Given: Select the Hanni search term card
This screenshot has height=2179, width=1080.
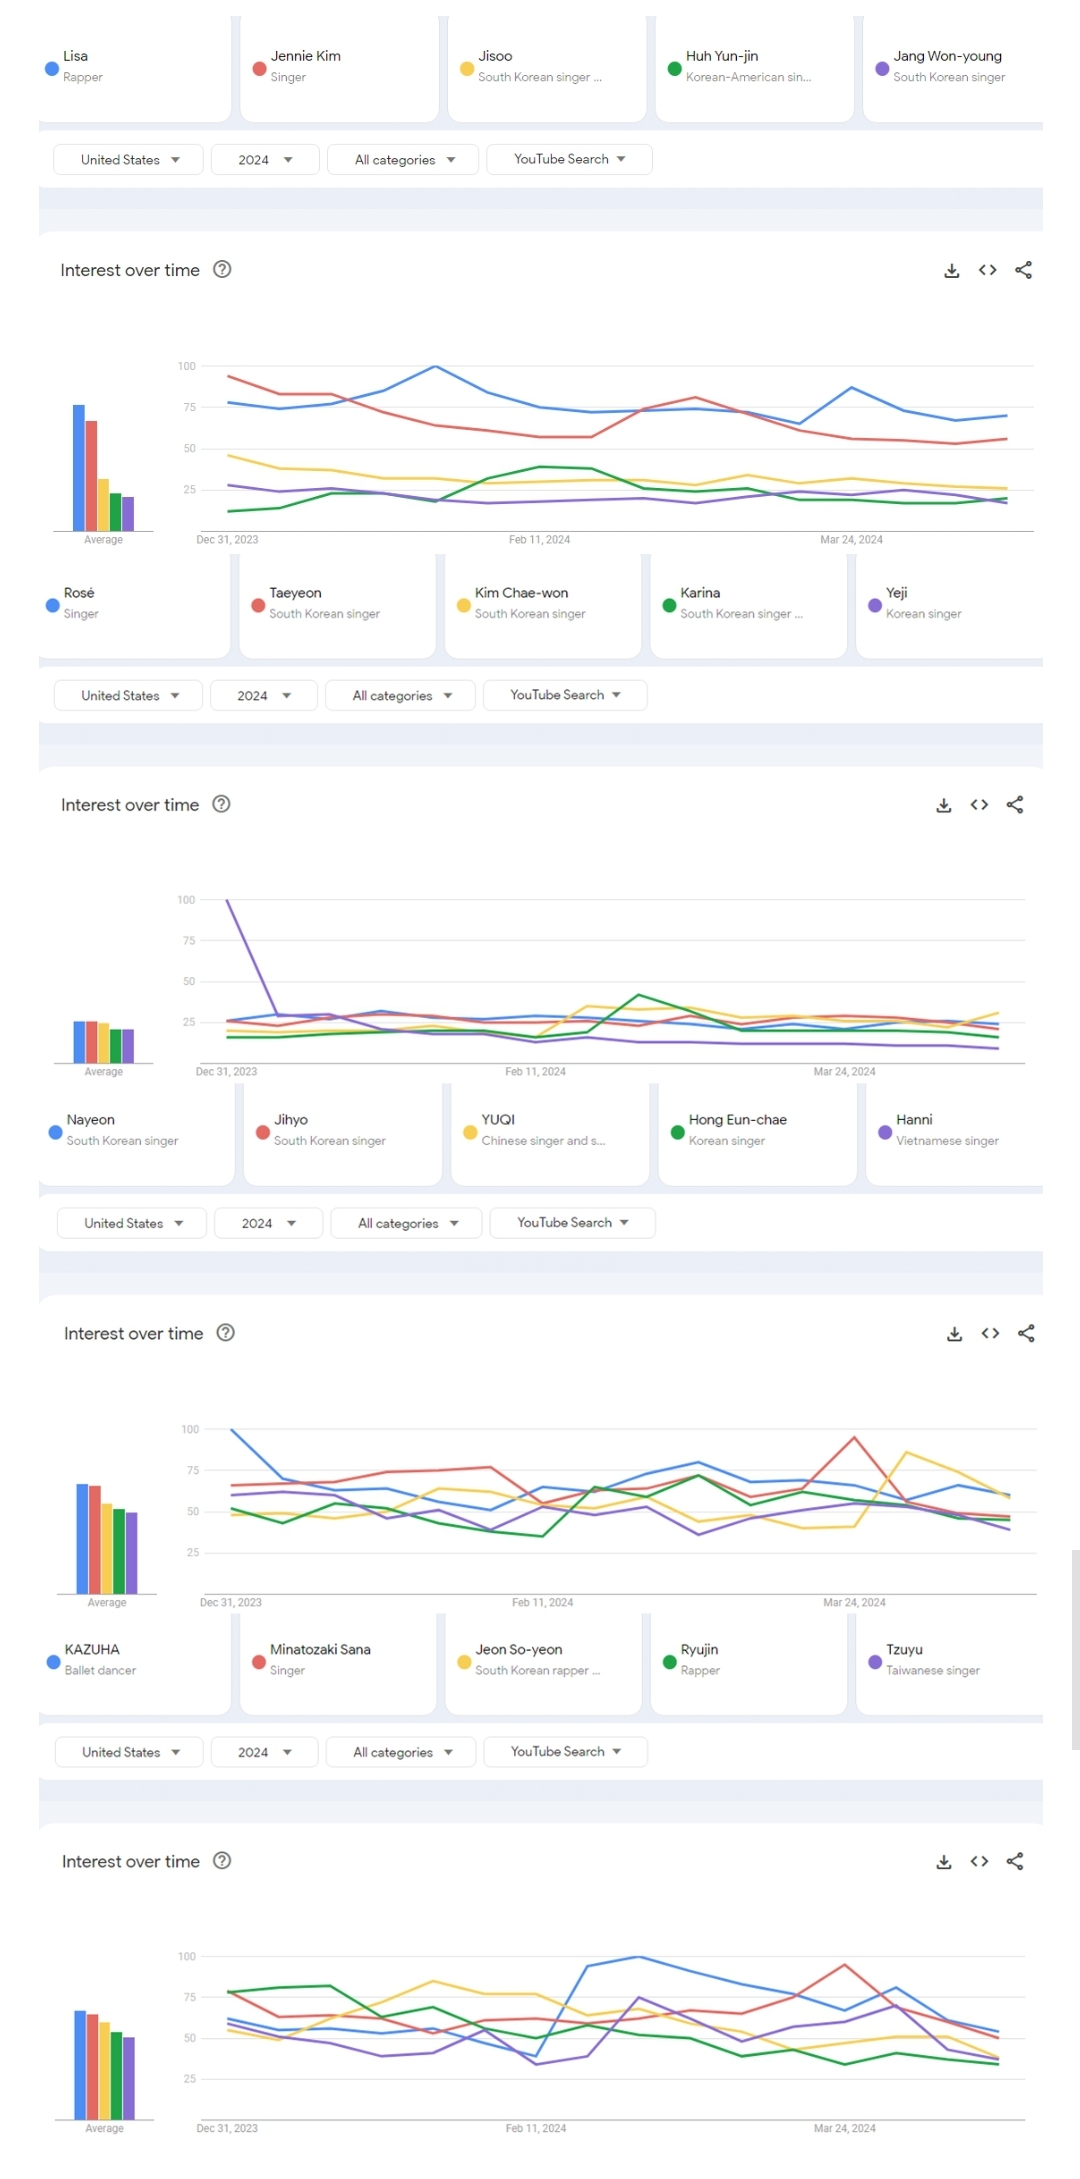Looking at the screenshot, I should (x=950, y=1132).
